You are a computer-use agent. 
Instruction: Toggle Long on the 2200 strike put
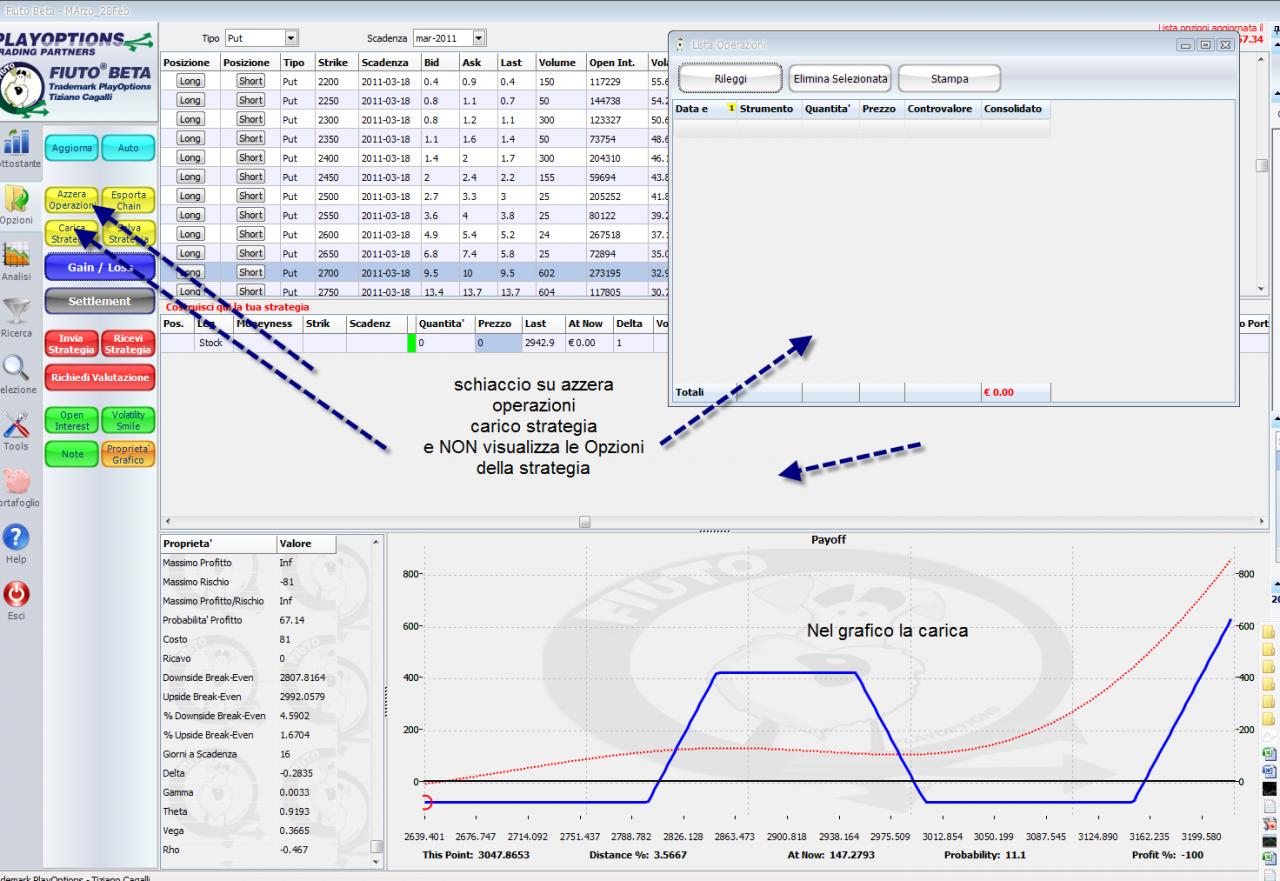coord(189,81)
